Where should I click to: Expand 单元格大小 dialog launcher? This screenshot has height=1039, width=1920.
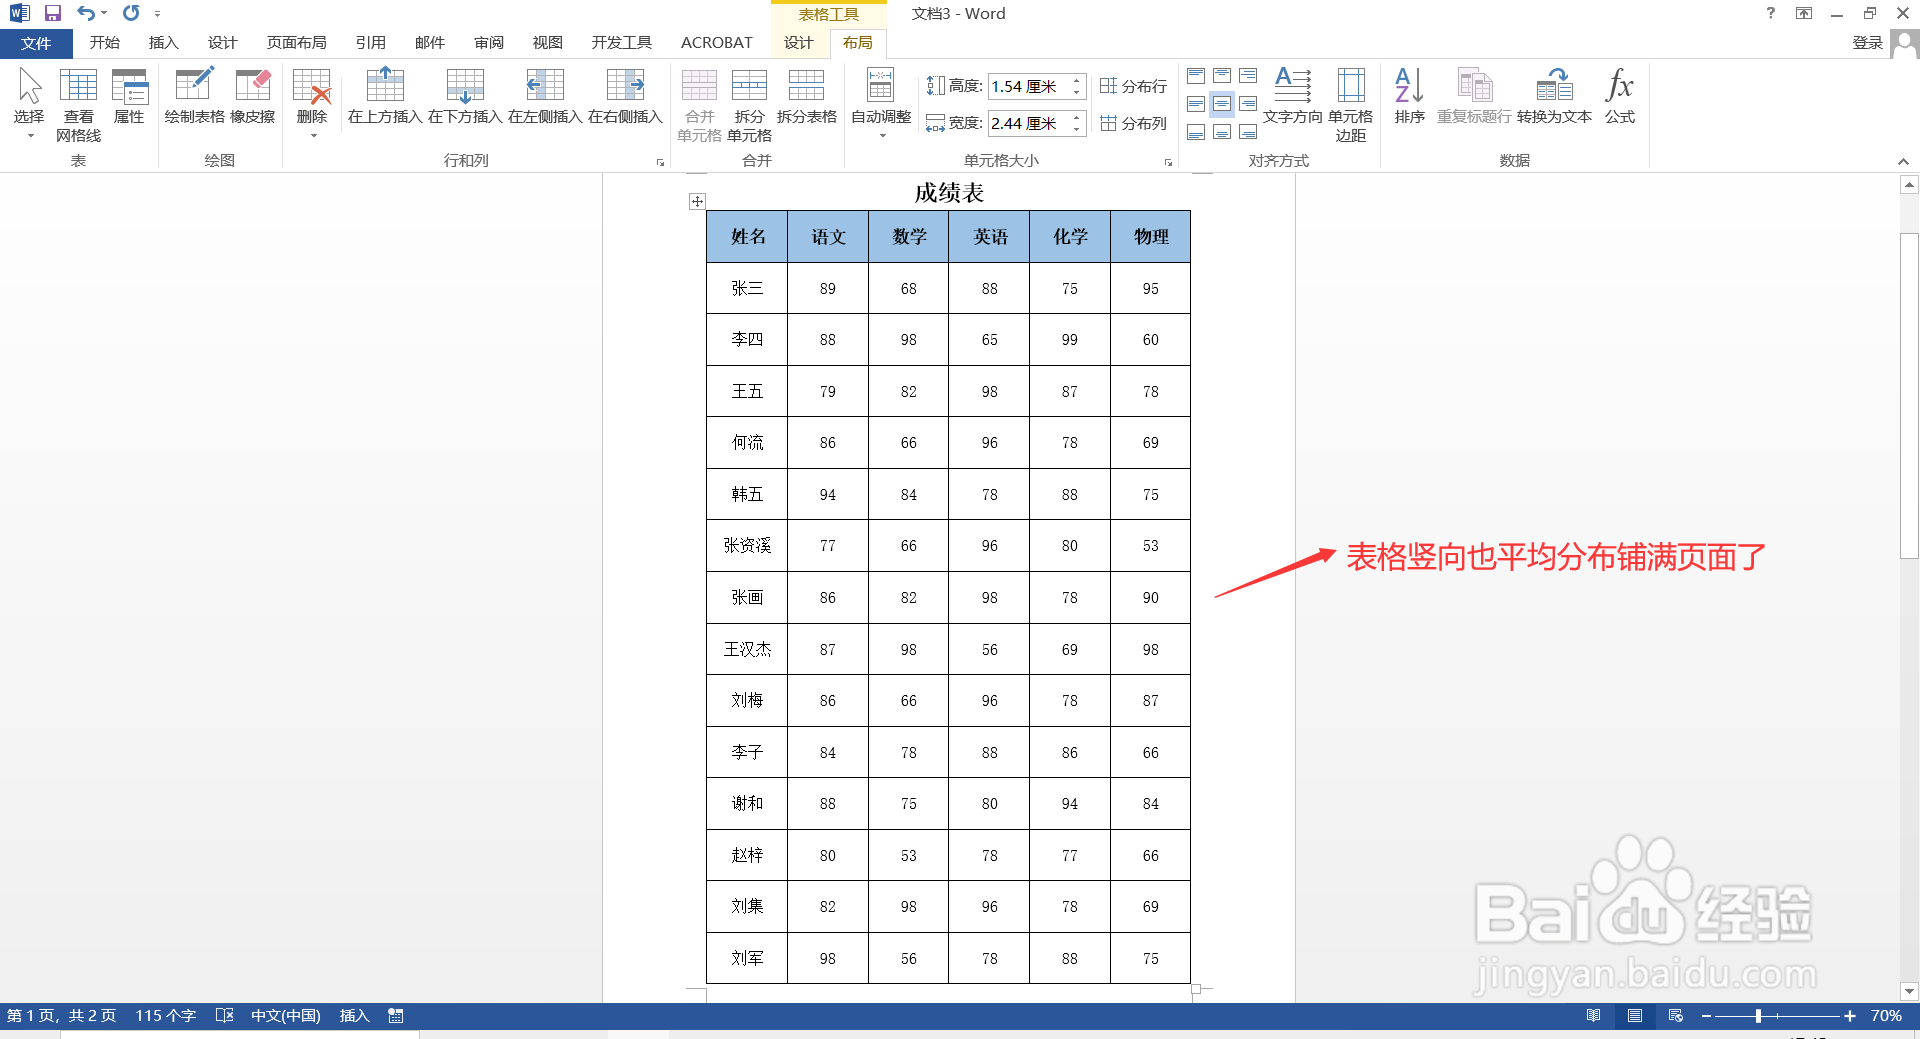point(1168,162)
